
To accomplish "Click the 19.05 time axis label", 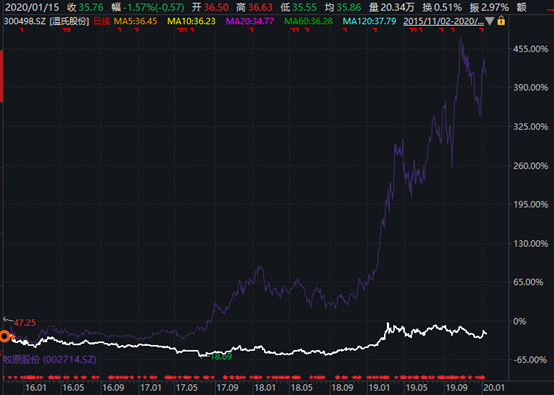I will [417, 388].
